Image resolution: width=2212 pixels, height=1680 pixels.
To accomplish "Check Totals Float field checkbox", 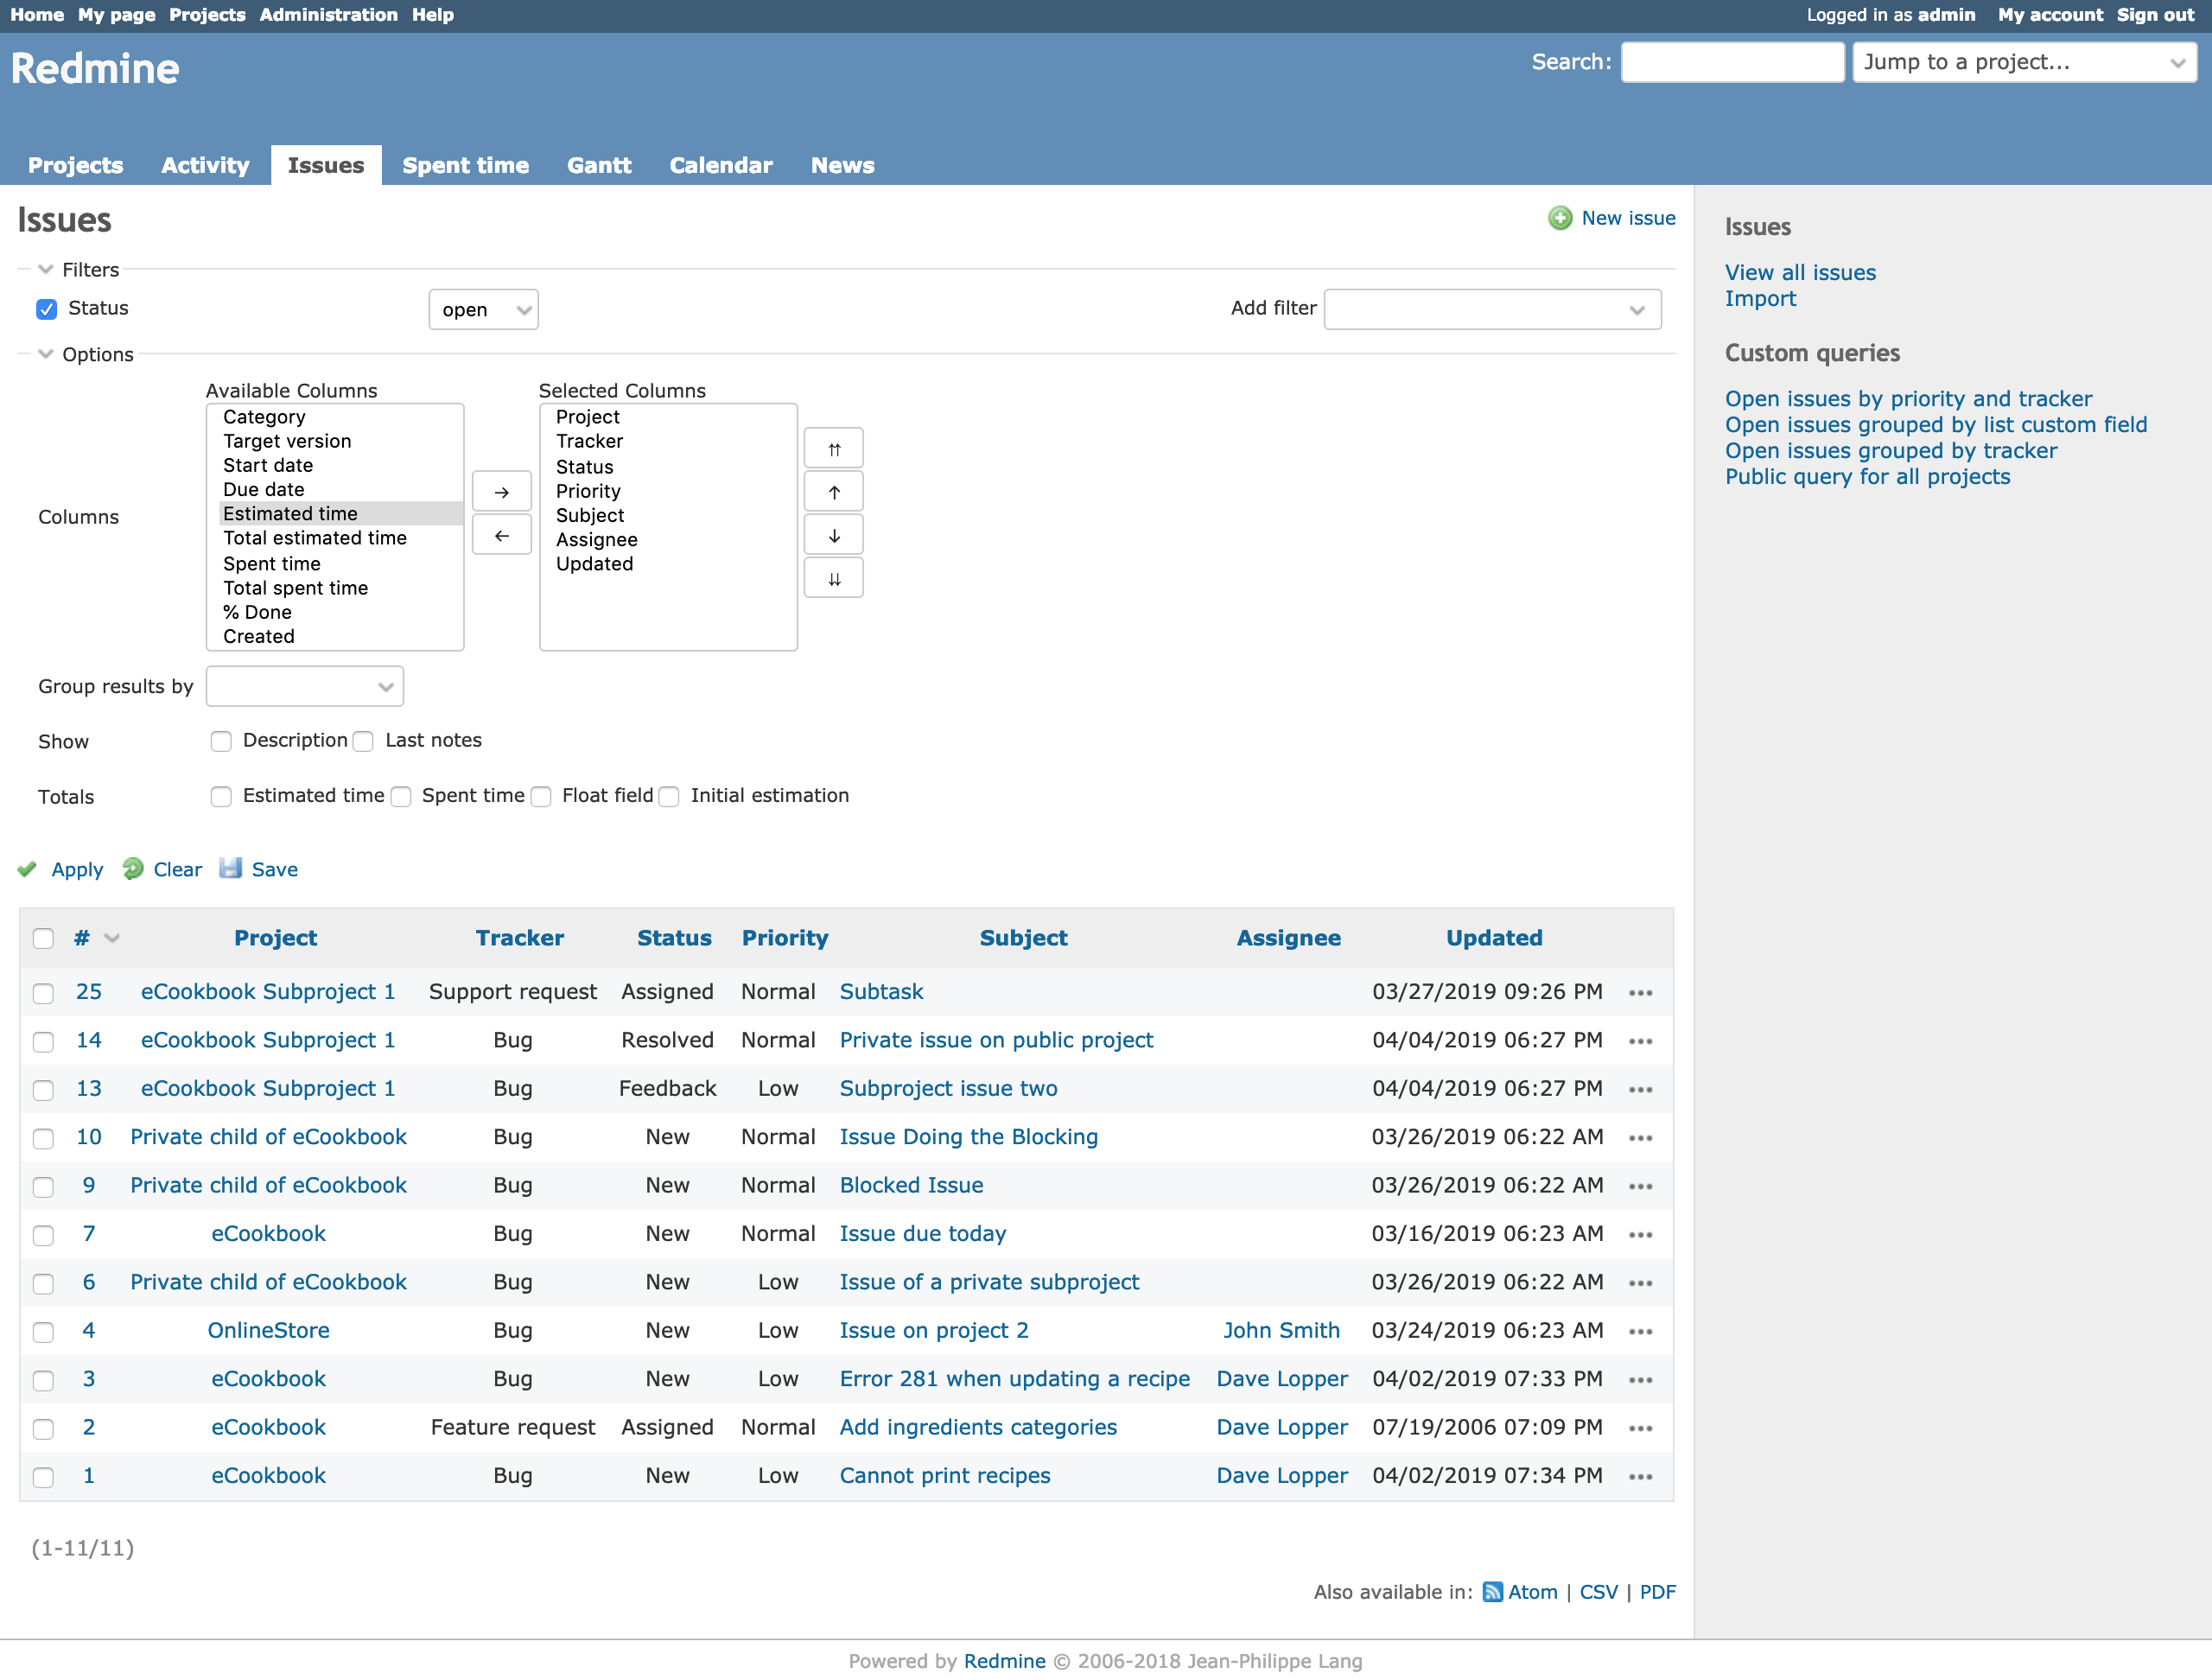I will tap(541, 796).
